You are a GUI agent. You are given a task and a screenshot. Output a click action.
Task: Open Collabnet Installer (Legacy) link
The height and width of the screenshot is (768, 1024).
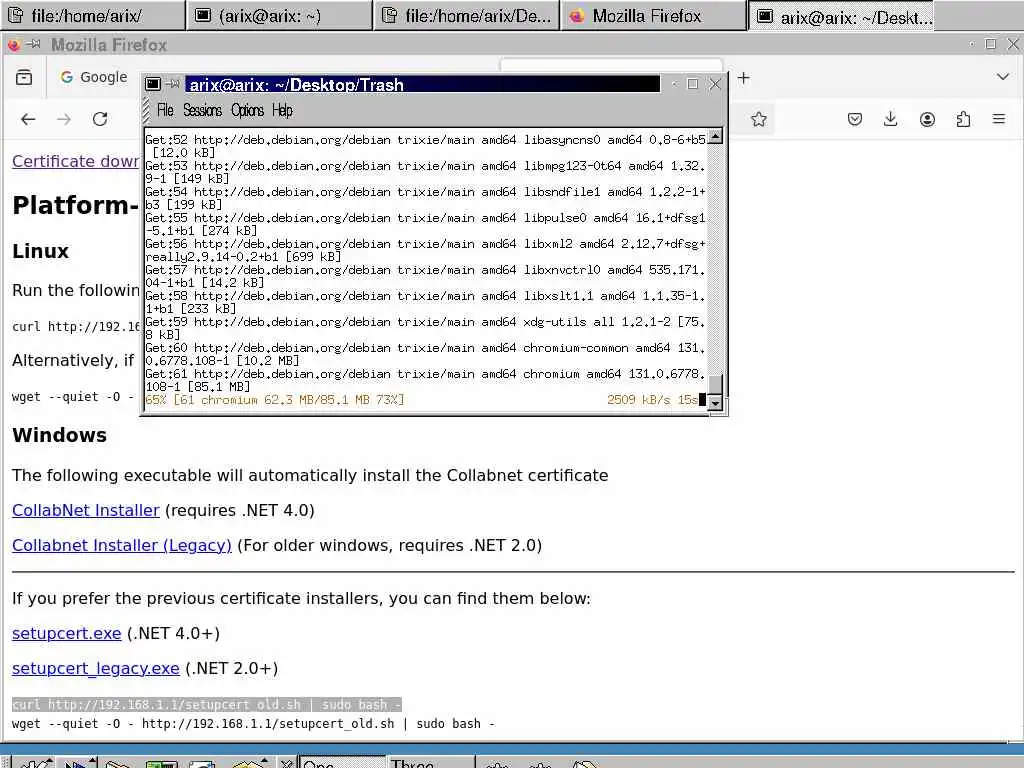tap(121, 545)
